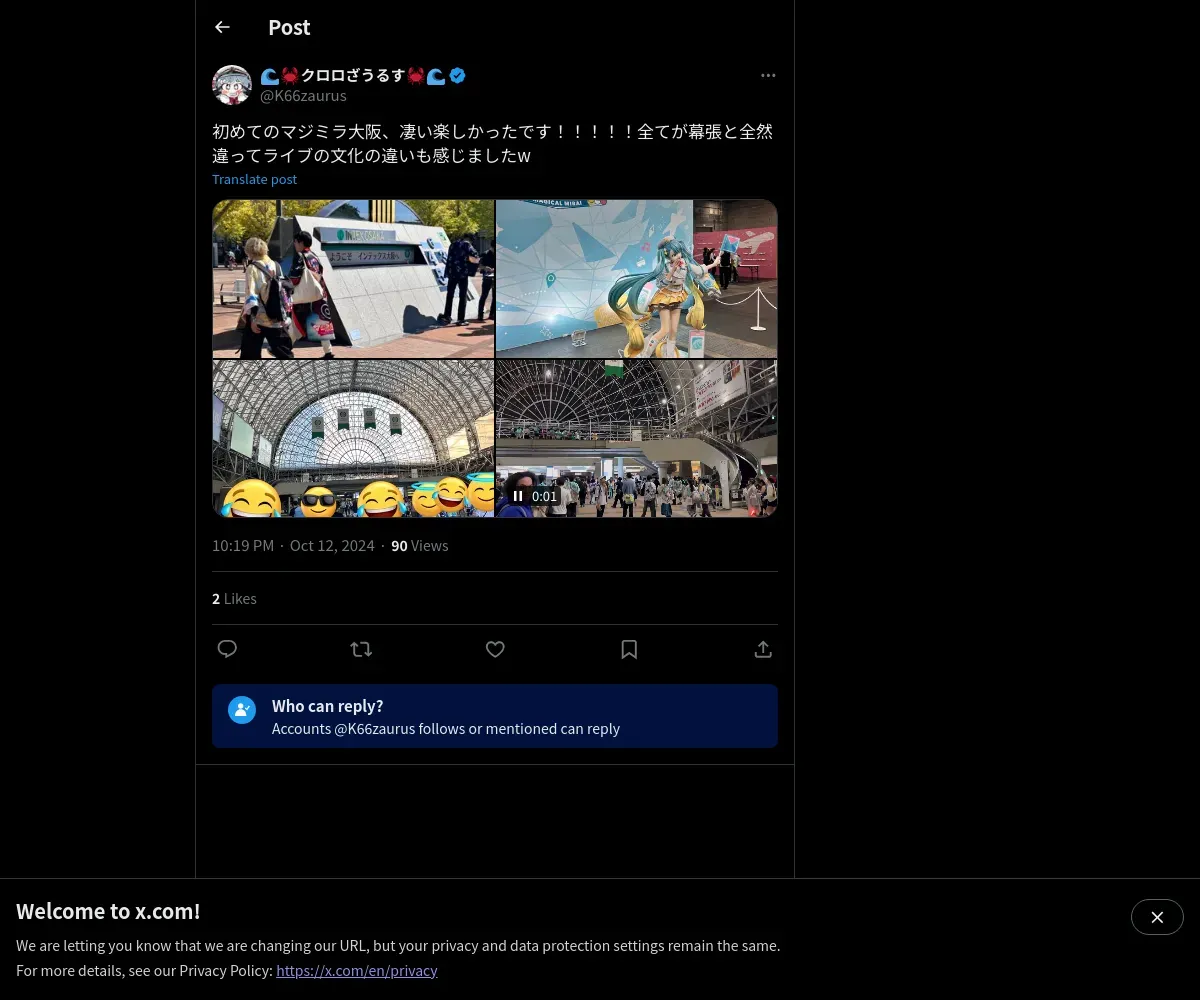This screenshot has height=1000, width=1200.
Task: Open the Hatsune Miku figure photo
Action: pos(637,279)
